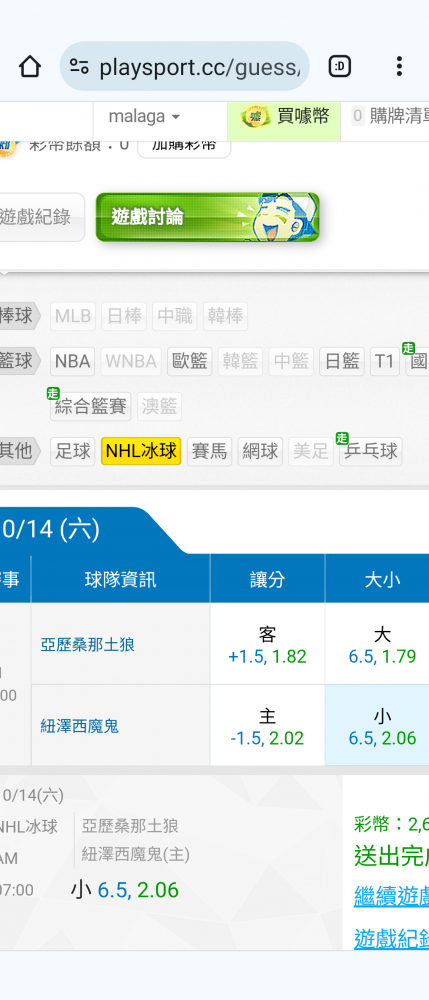Select the 中職 league tag

[x=175, y=316]
